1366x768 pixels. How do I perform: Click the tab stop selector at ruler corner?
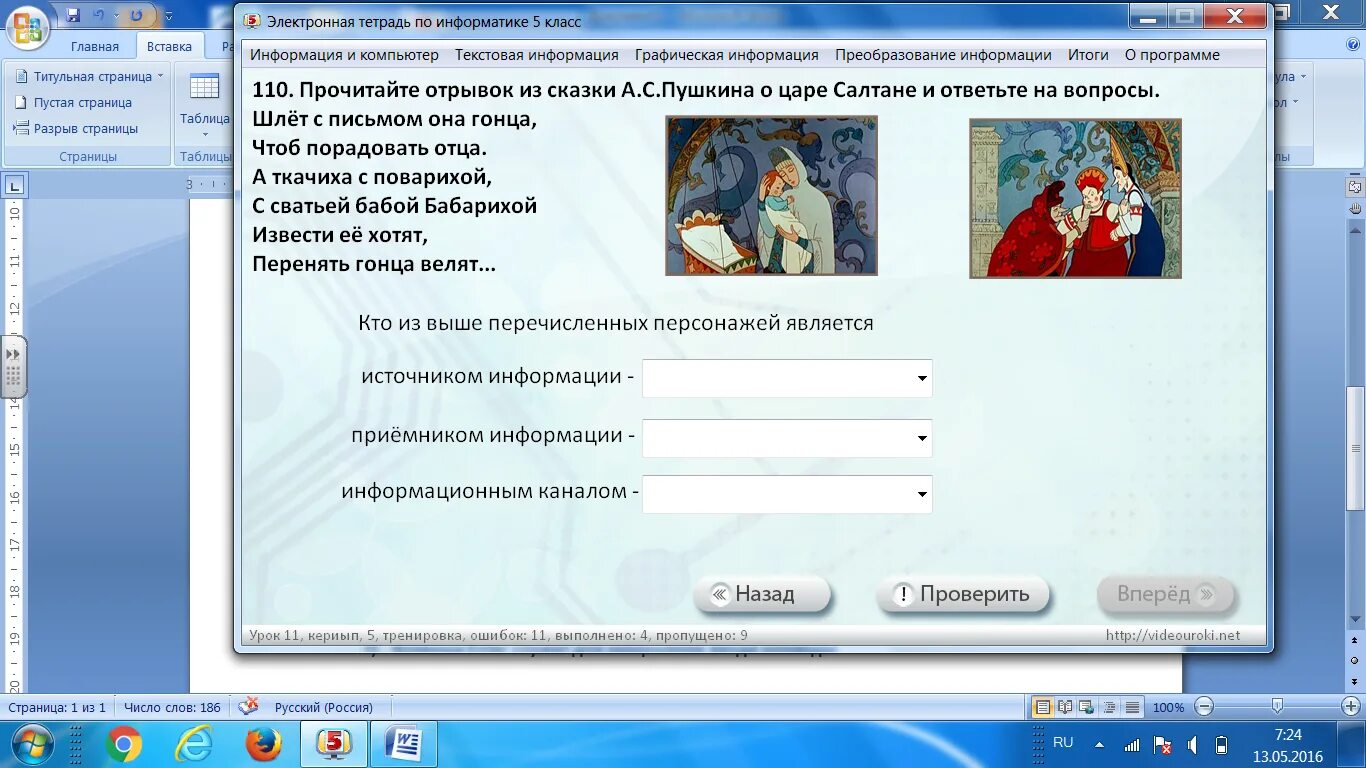15,184
